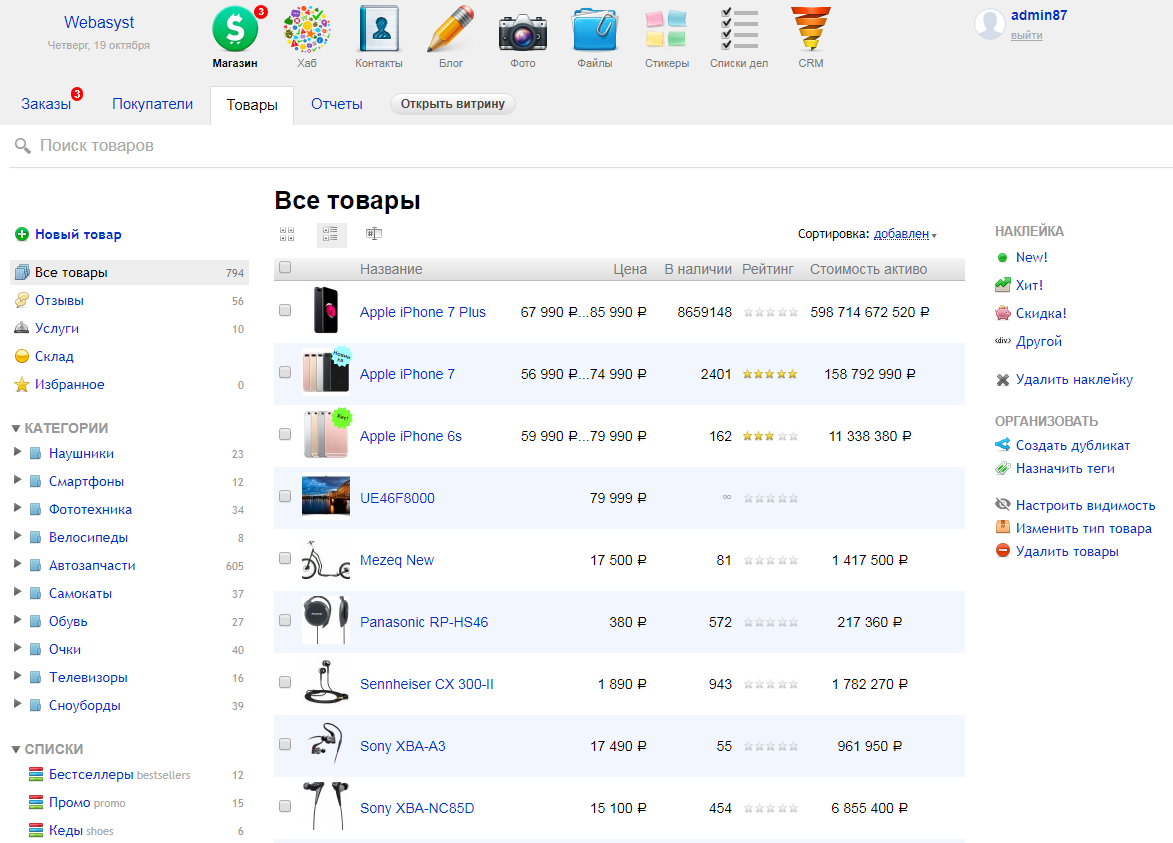1173x843 pixels.
Task: Collapse the КАТЕГОРИИ section
Action: click(16, 429)
